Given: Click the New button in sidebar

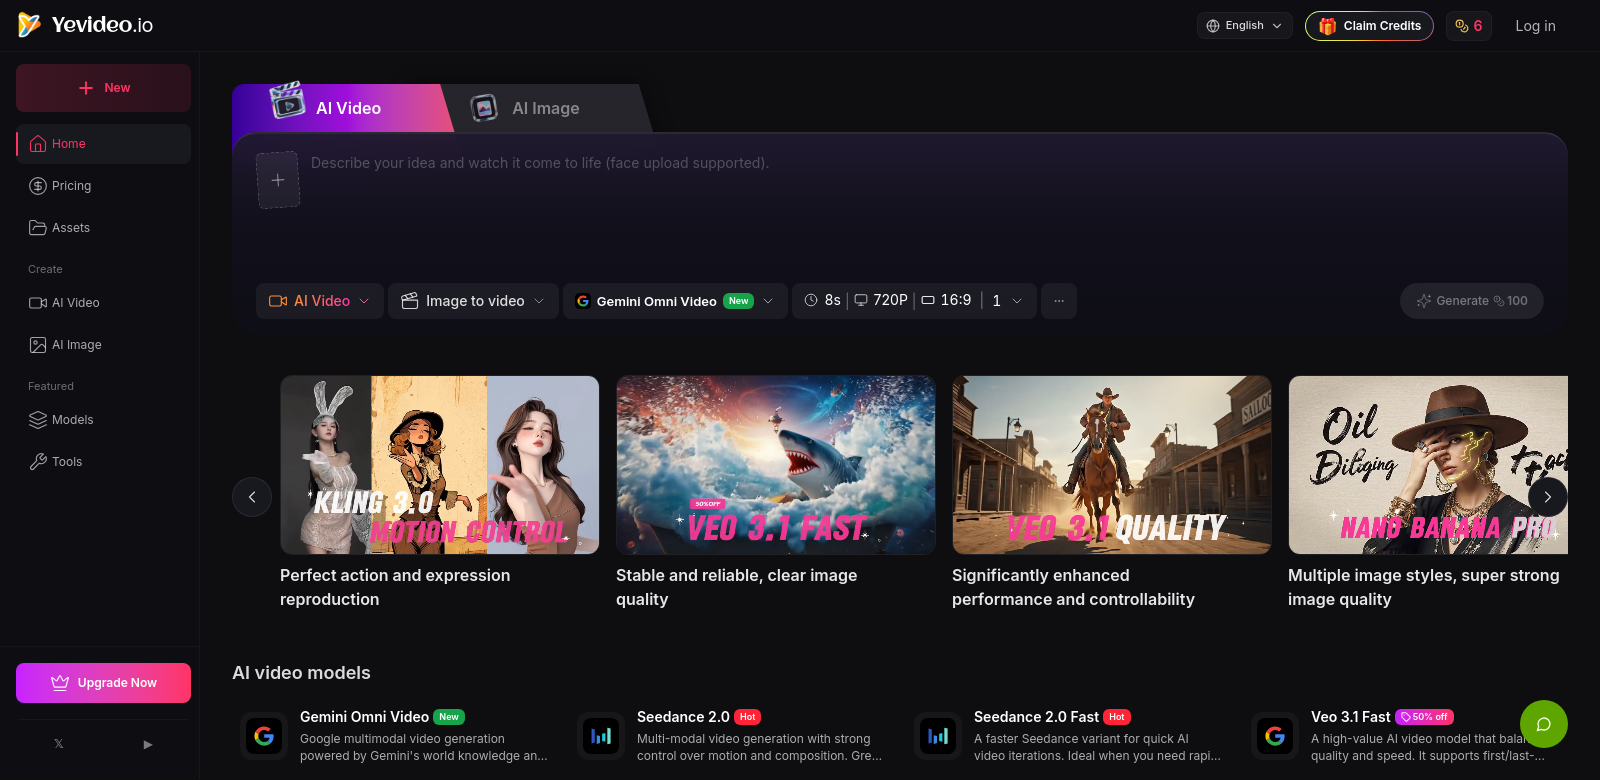Looking at the screenshot, I should tap(103, 88).
